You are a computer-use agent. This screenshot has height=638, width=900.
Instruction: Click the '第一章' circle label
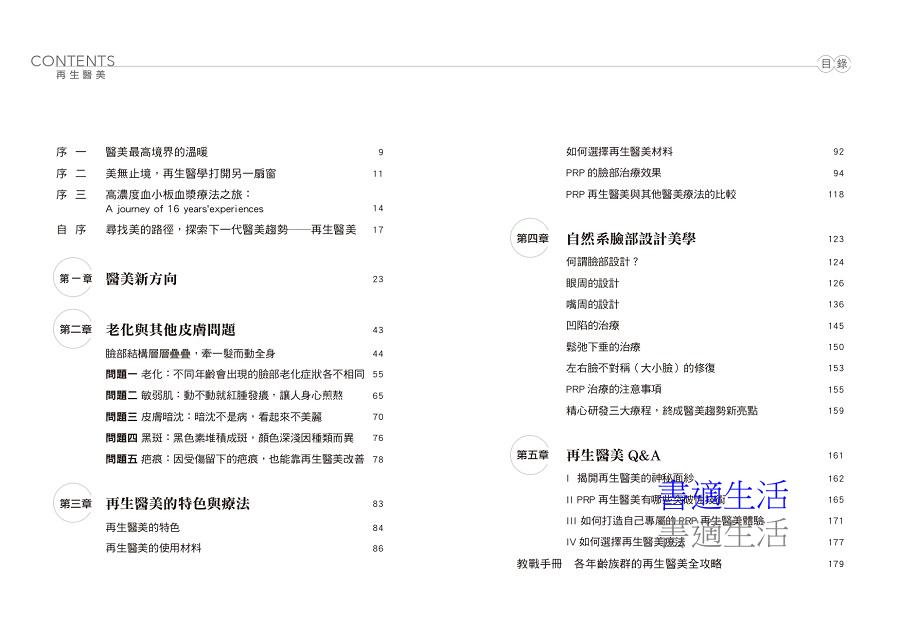(x=73, y=278)
